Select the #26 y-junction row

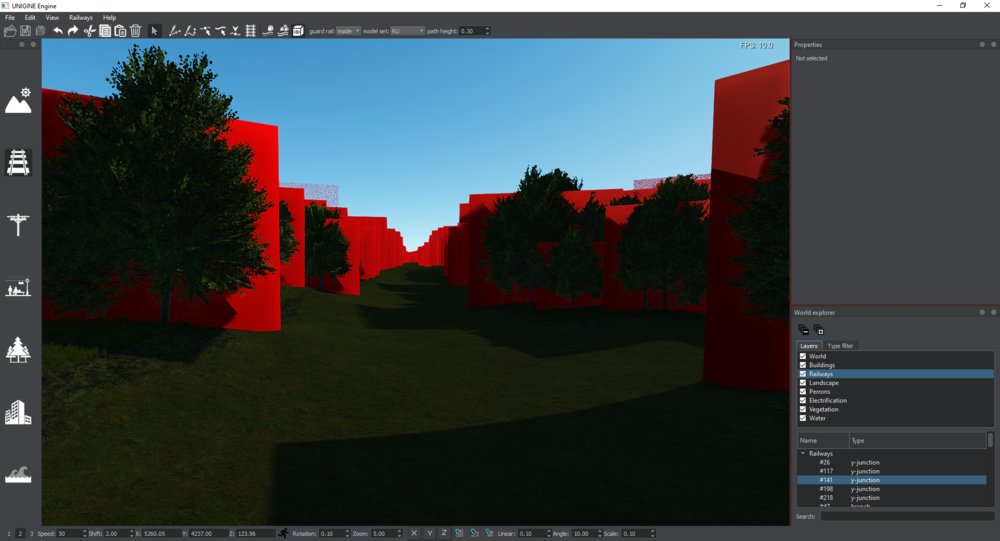pyautogui.click(x=892, y=463)
